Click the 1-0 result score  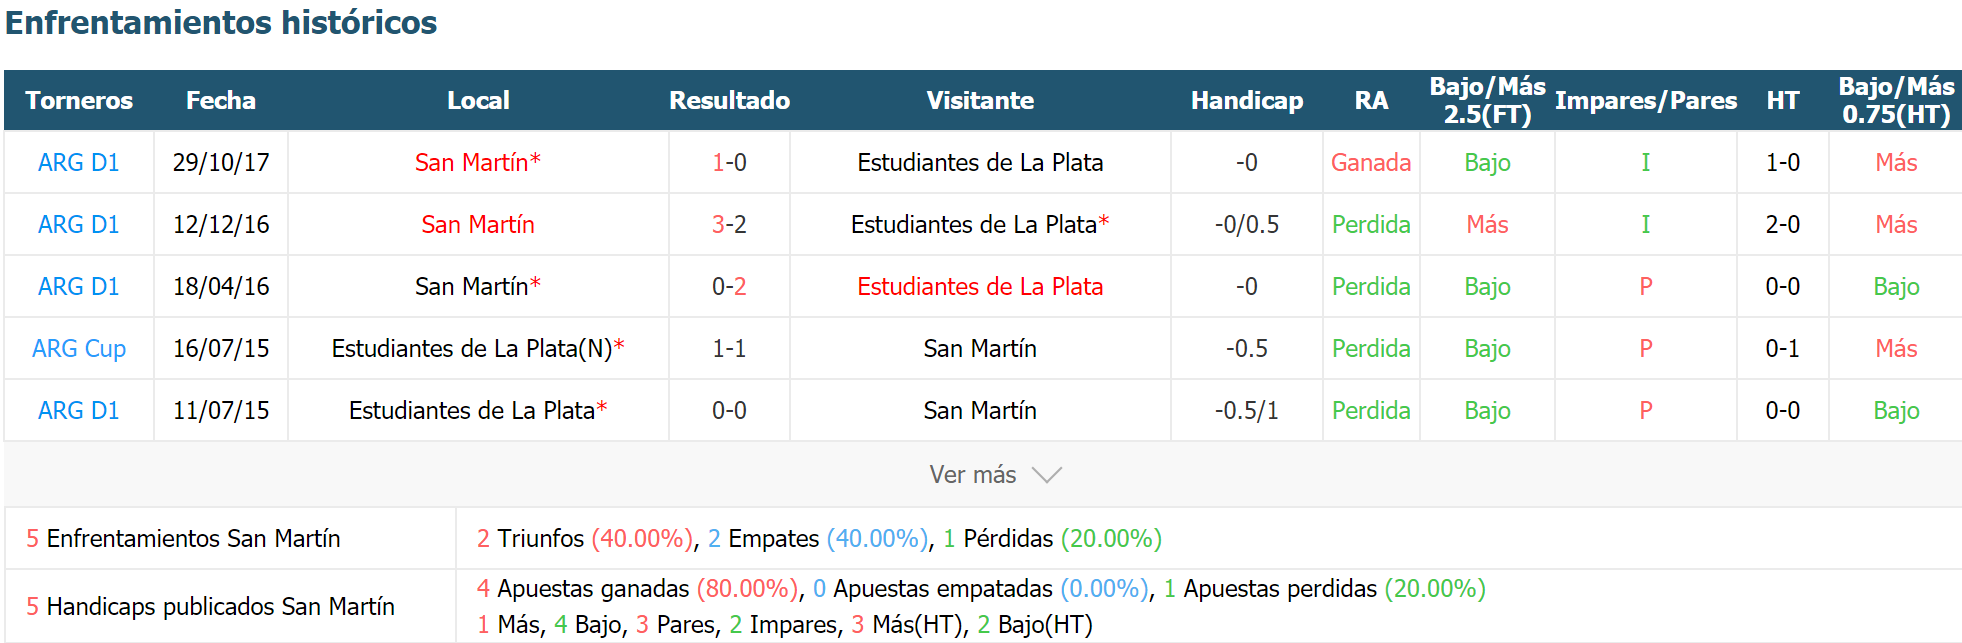pyautogui.click(x=729, y=162)
